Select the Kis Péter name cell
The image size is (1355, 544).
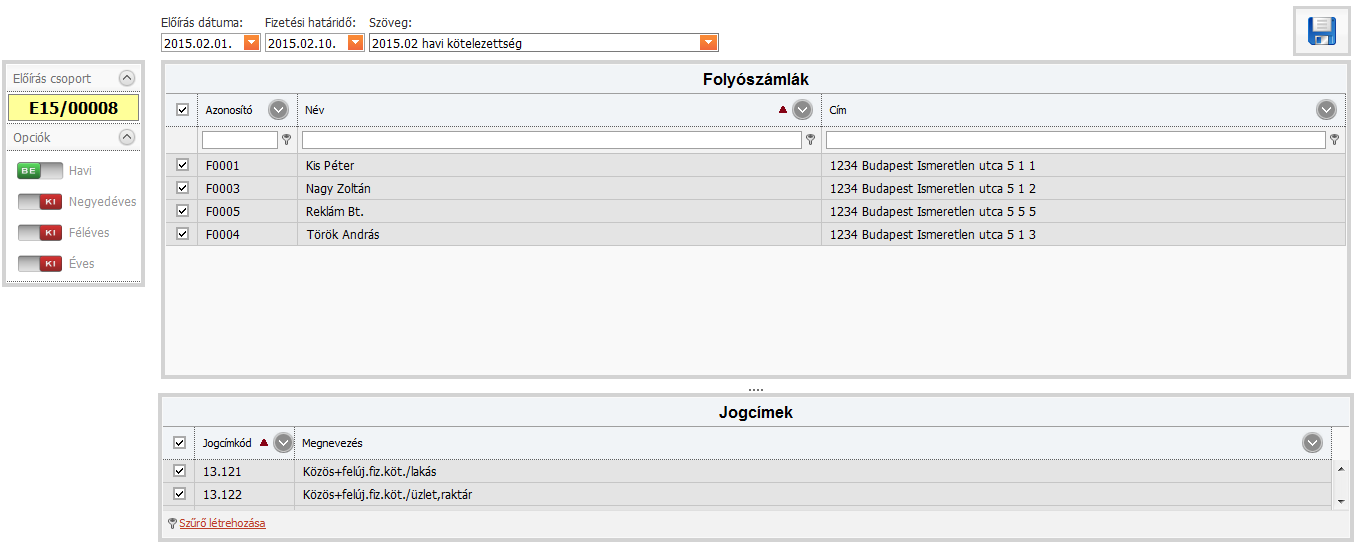point(559,165)
